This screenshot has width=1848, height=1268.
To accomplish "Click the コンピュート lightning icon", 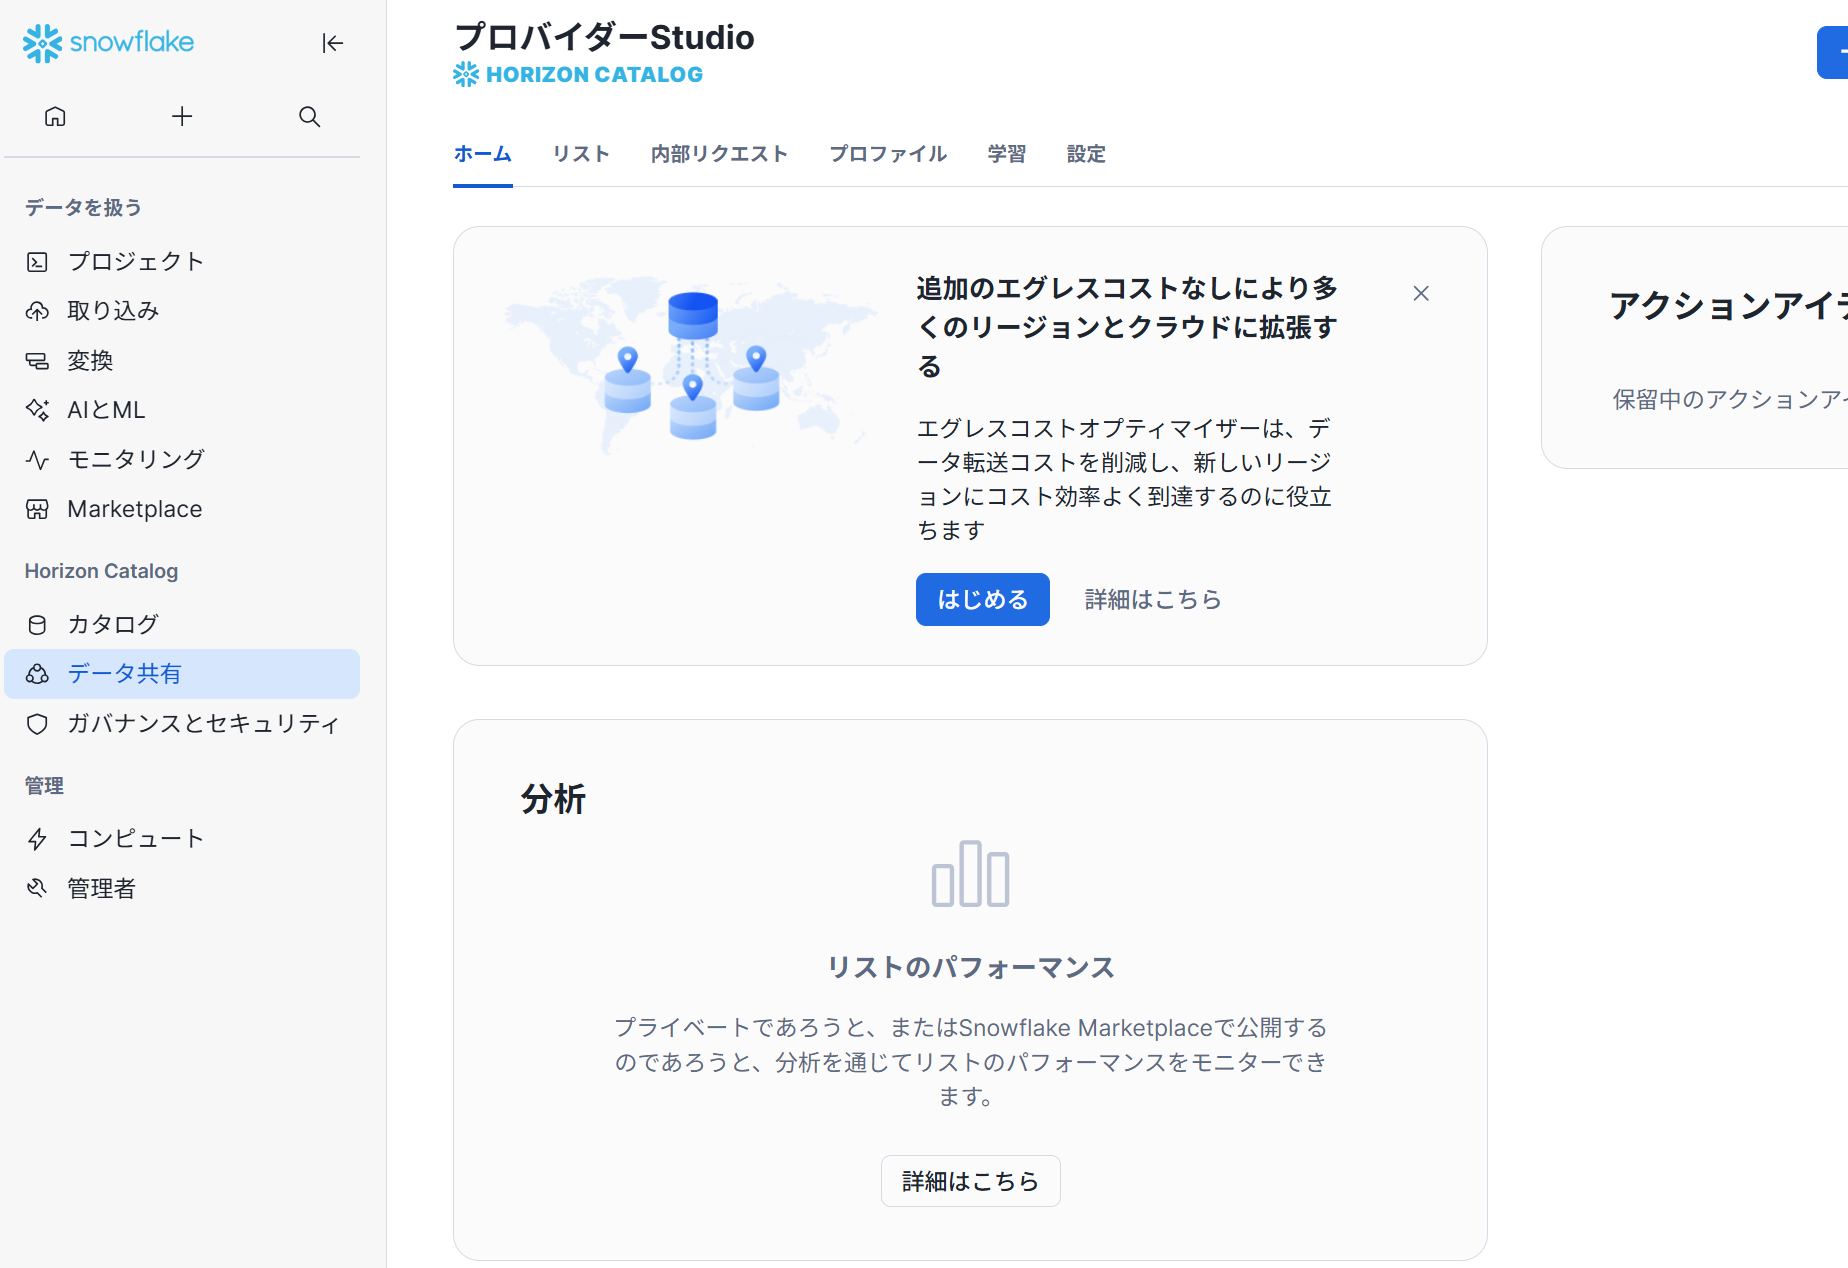I will point(37,839).
